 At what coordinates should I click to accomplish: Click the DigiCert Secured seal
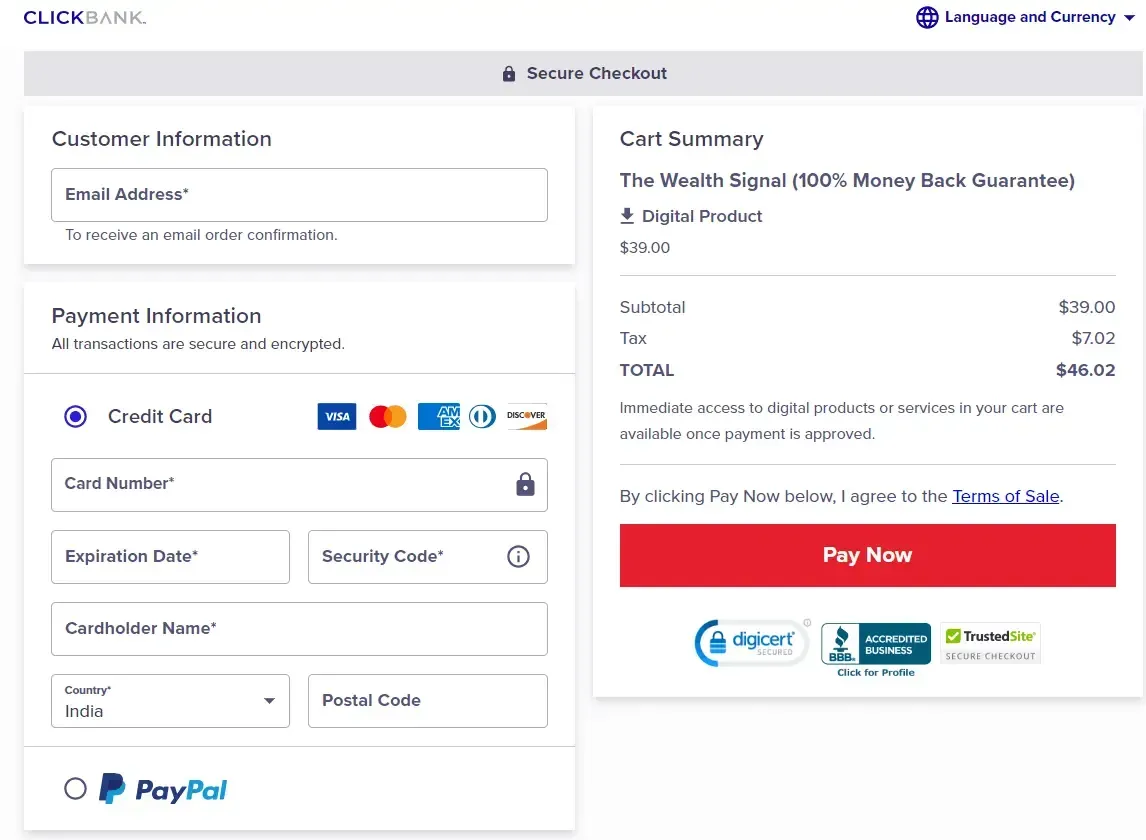pos(752,642)
